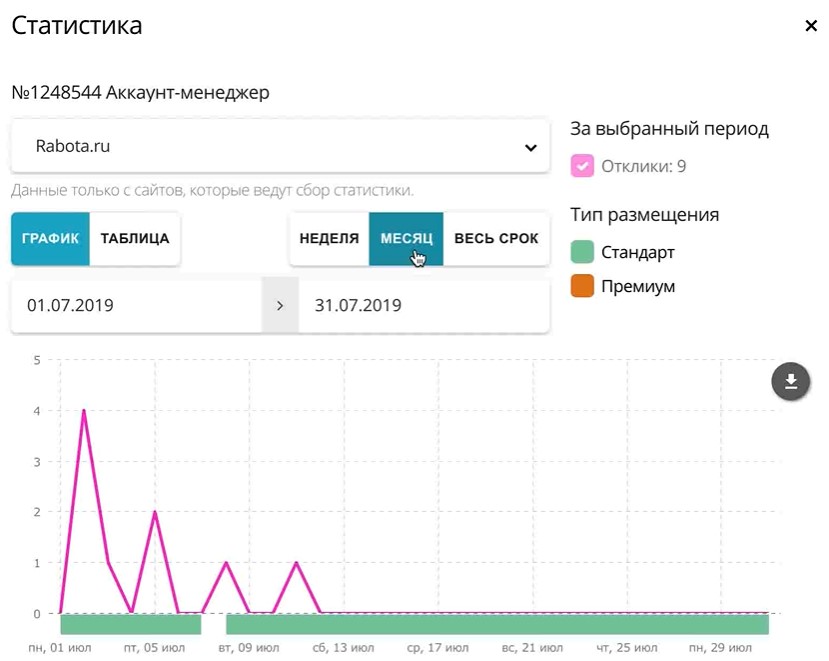Close the Статистика dialog with the X

point(810,25)
